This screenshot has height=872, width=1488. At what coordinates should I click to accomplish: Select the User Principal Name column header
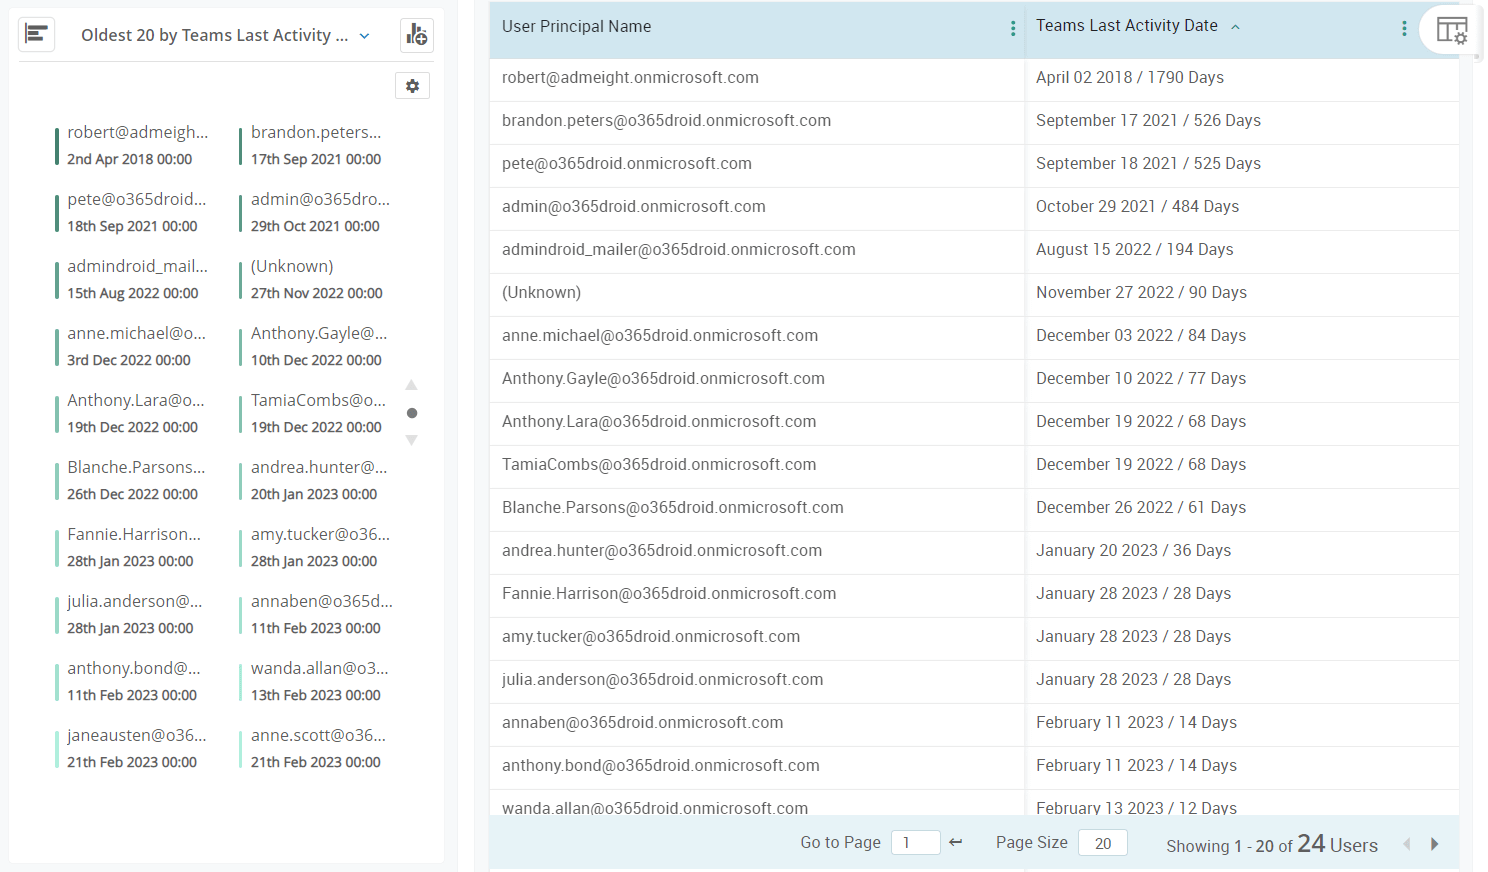(577, 26)
